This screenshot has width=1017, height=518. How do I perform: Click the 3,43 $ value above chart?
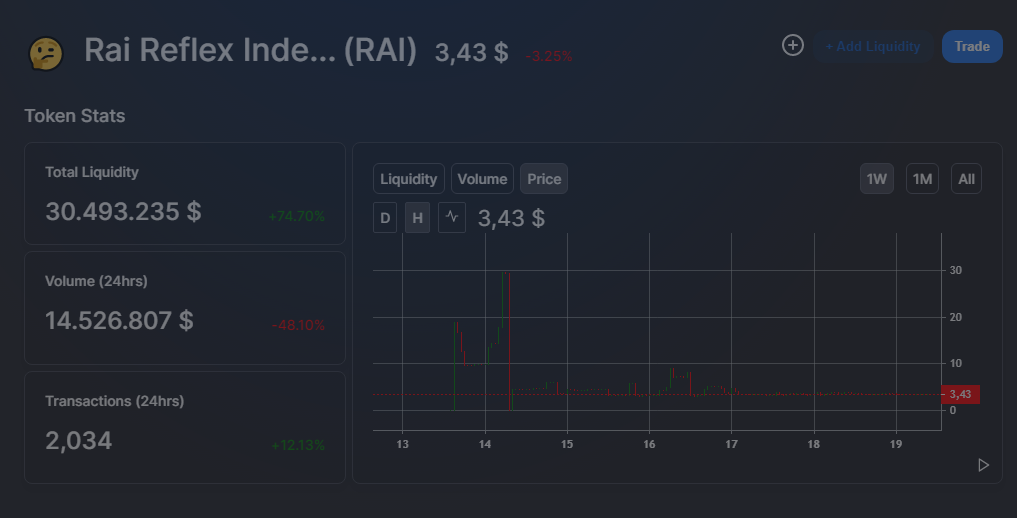511,218
